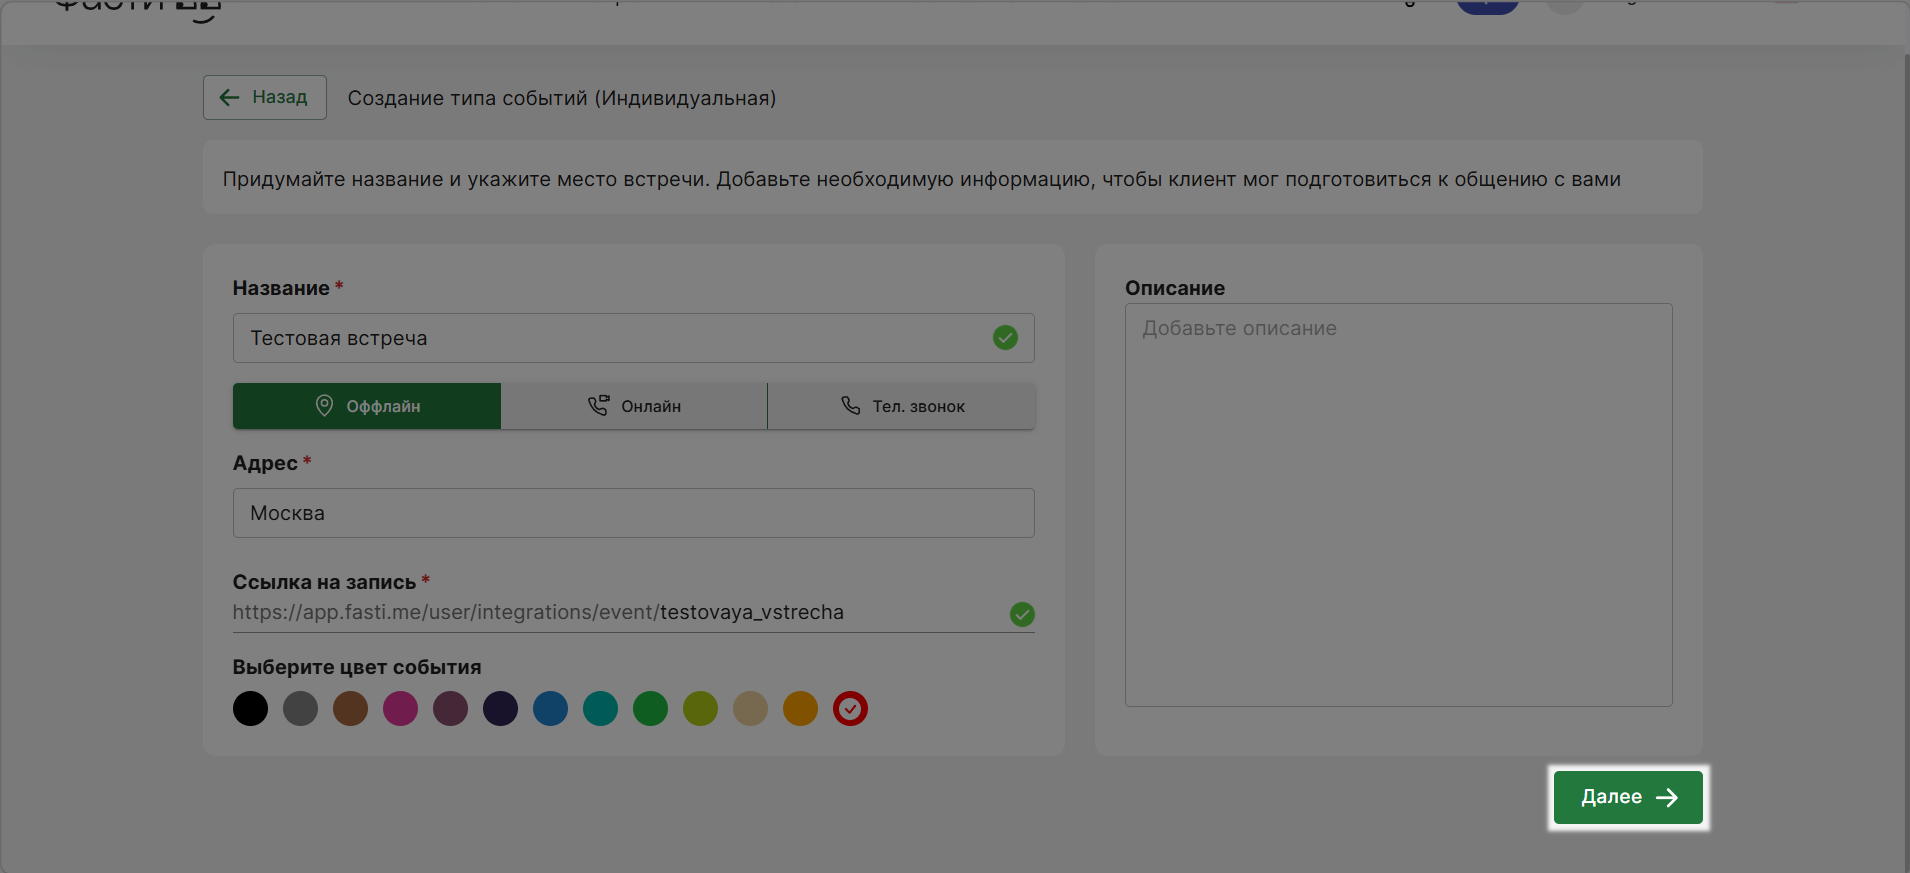Click the green checkmark next to booking link
The width and height of the screenshot is (1910, 873).
point(1022,614)
